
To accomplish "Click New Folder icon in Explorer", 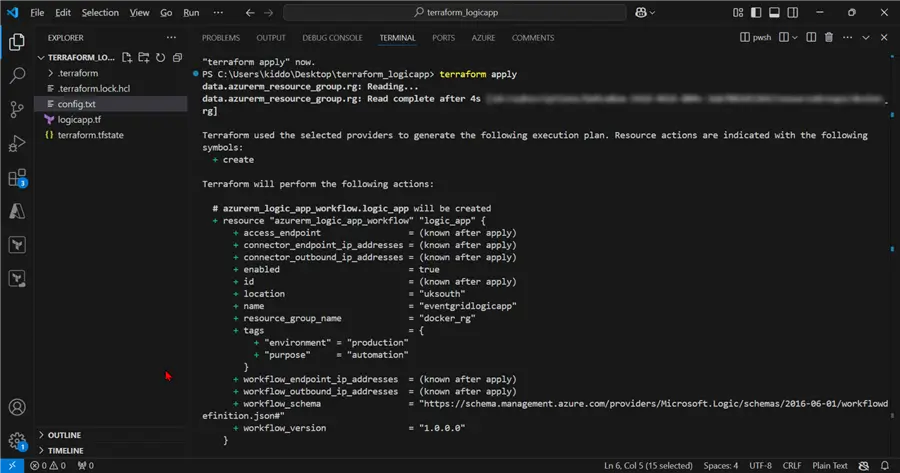I will (x=143, y=57).
